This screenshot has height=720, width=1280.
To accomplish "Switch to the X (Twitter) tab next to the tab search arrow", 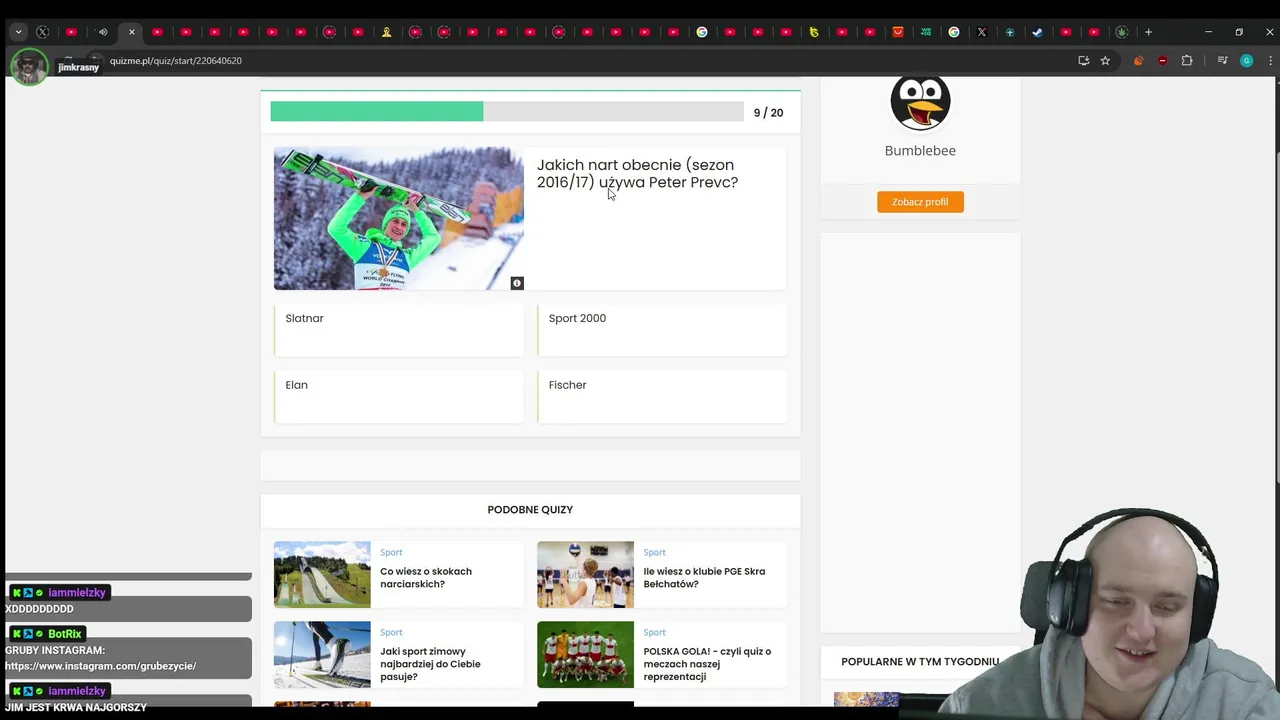I will coord(43,32).
